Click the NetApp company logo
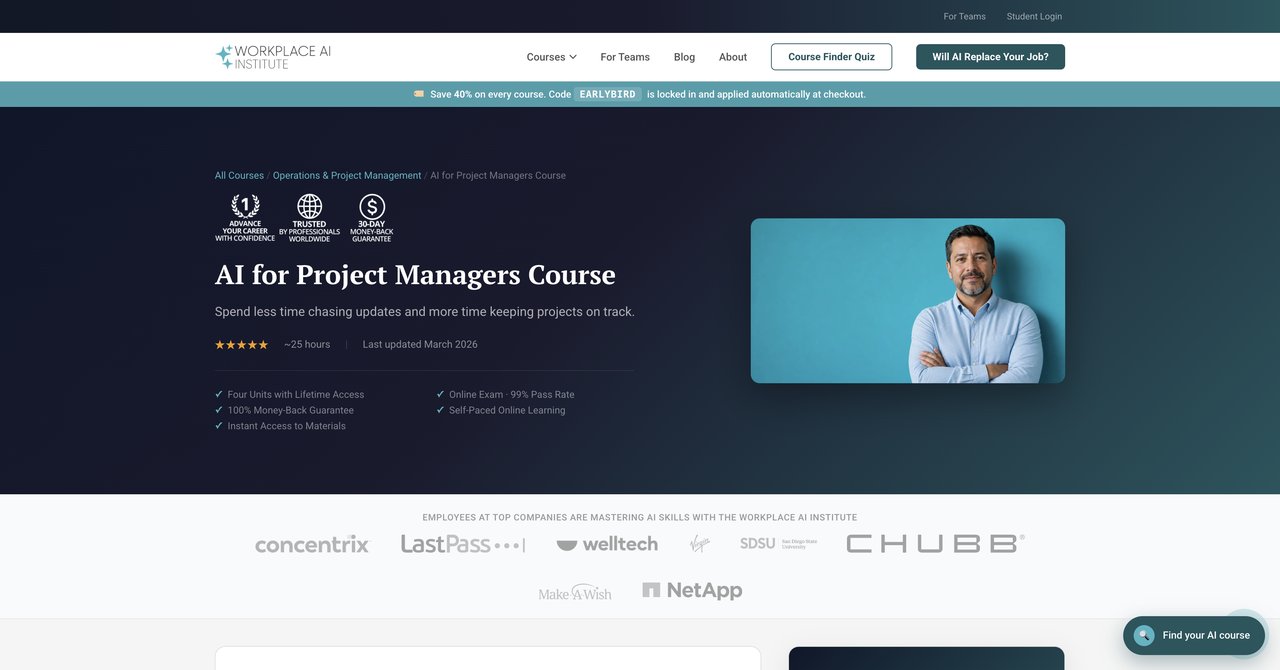This screenshot has width=1280, height=670. click(692, 591)
